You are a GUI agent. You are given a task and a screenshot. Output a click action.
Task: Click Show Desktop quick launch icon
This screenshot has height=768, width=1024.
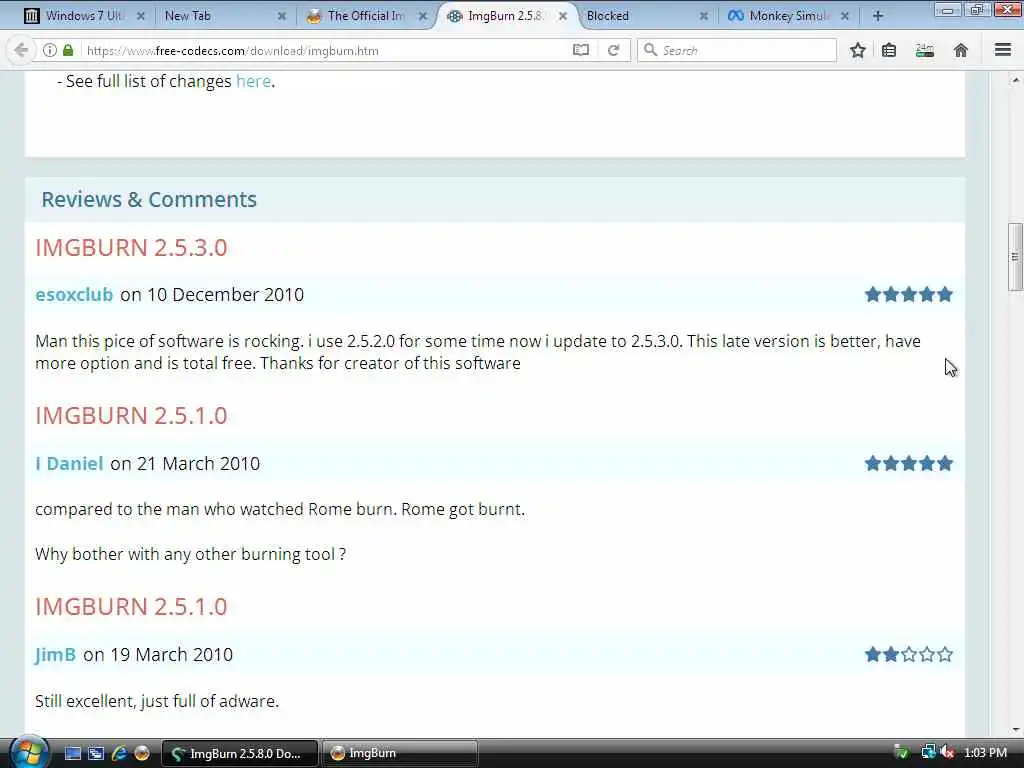[72, 754]
